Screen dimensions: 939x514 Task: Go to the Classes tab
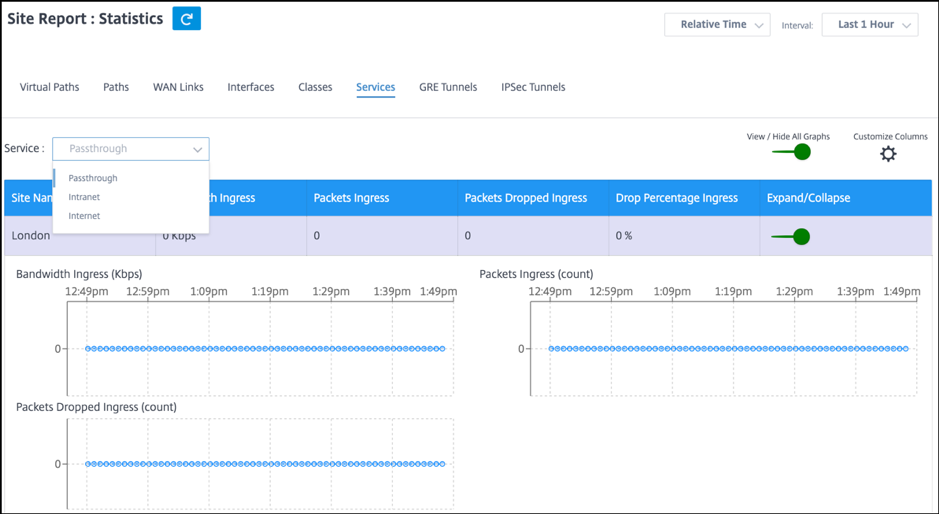pyautogui.click(x=315, y=87)
